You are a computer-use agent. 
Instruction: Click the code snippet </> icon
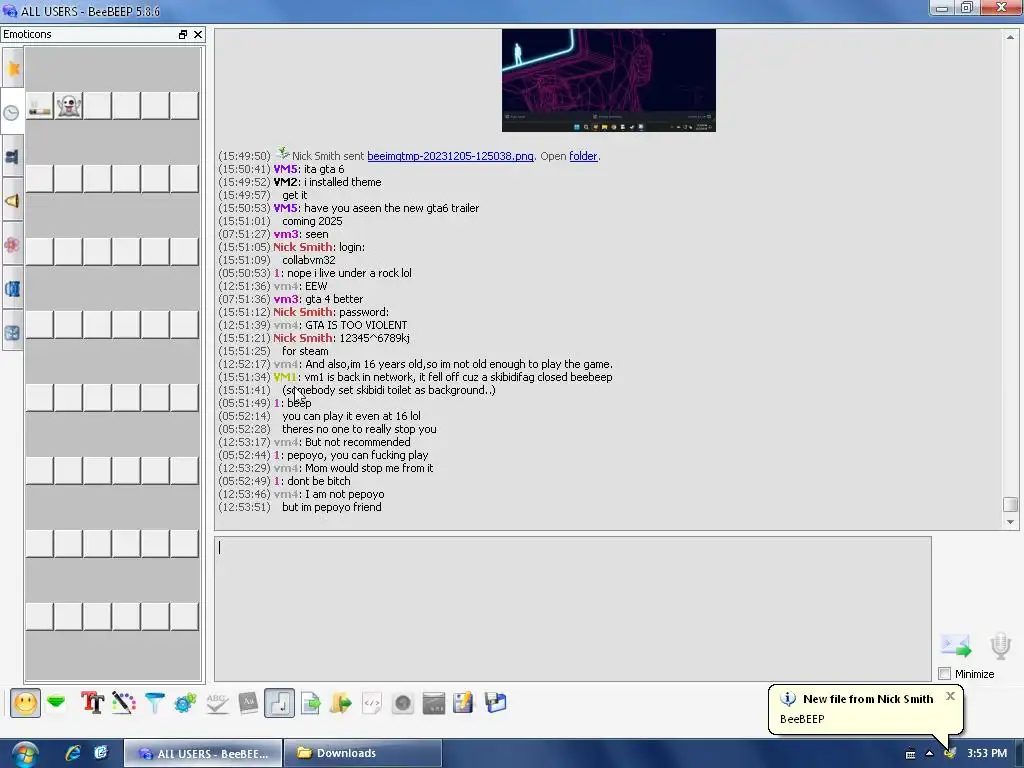pyautogui.click(x=372, y=703)
